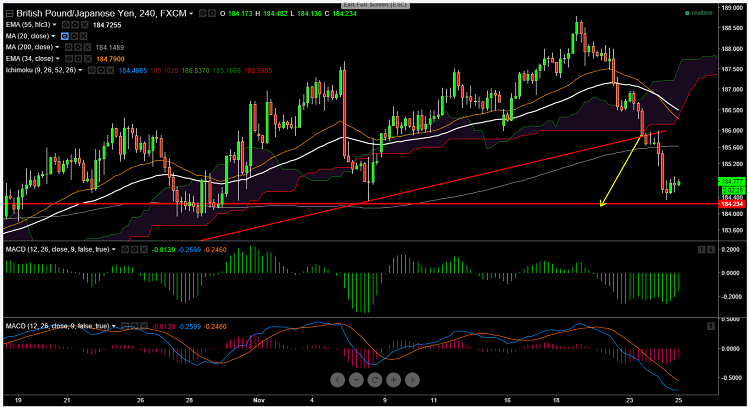Click the 2:02:25 countdown label
The height and width of the screenshot is (407, 748).
[x=733, y=190]
